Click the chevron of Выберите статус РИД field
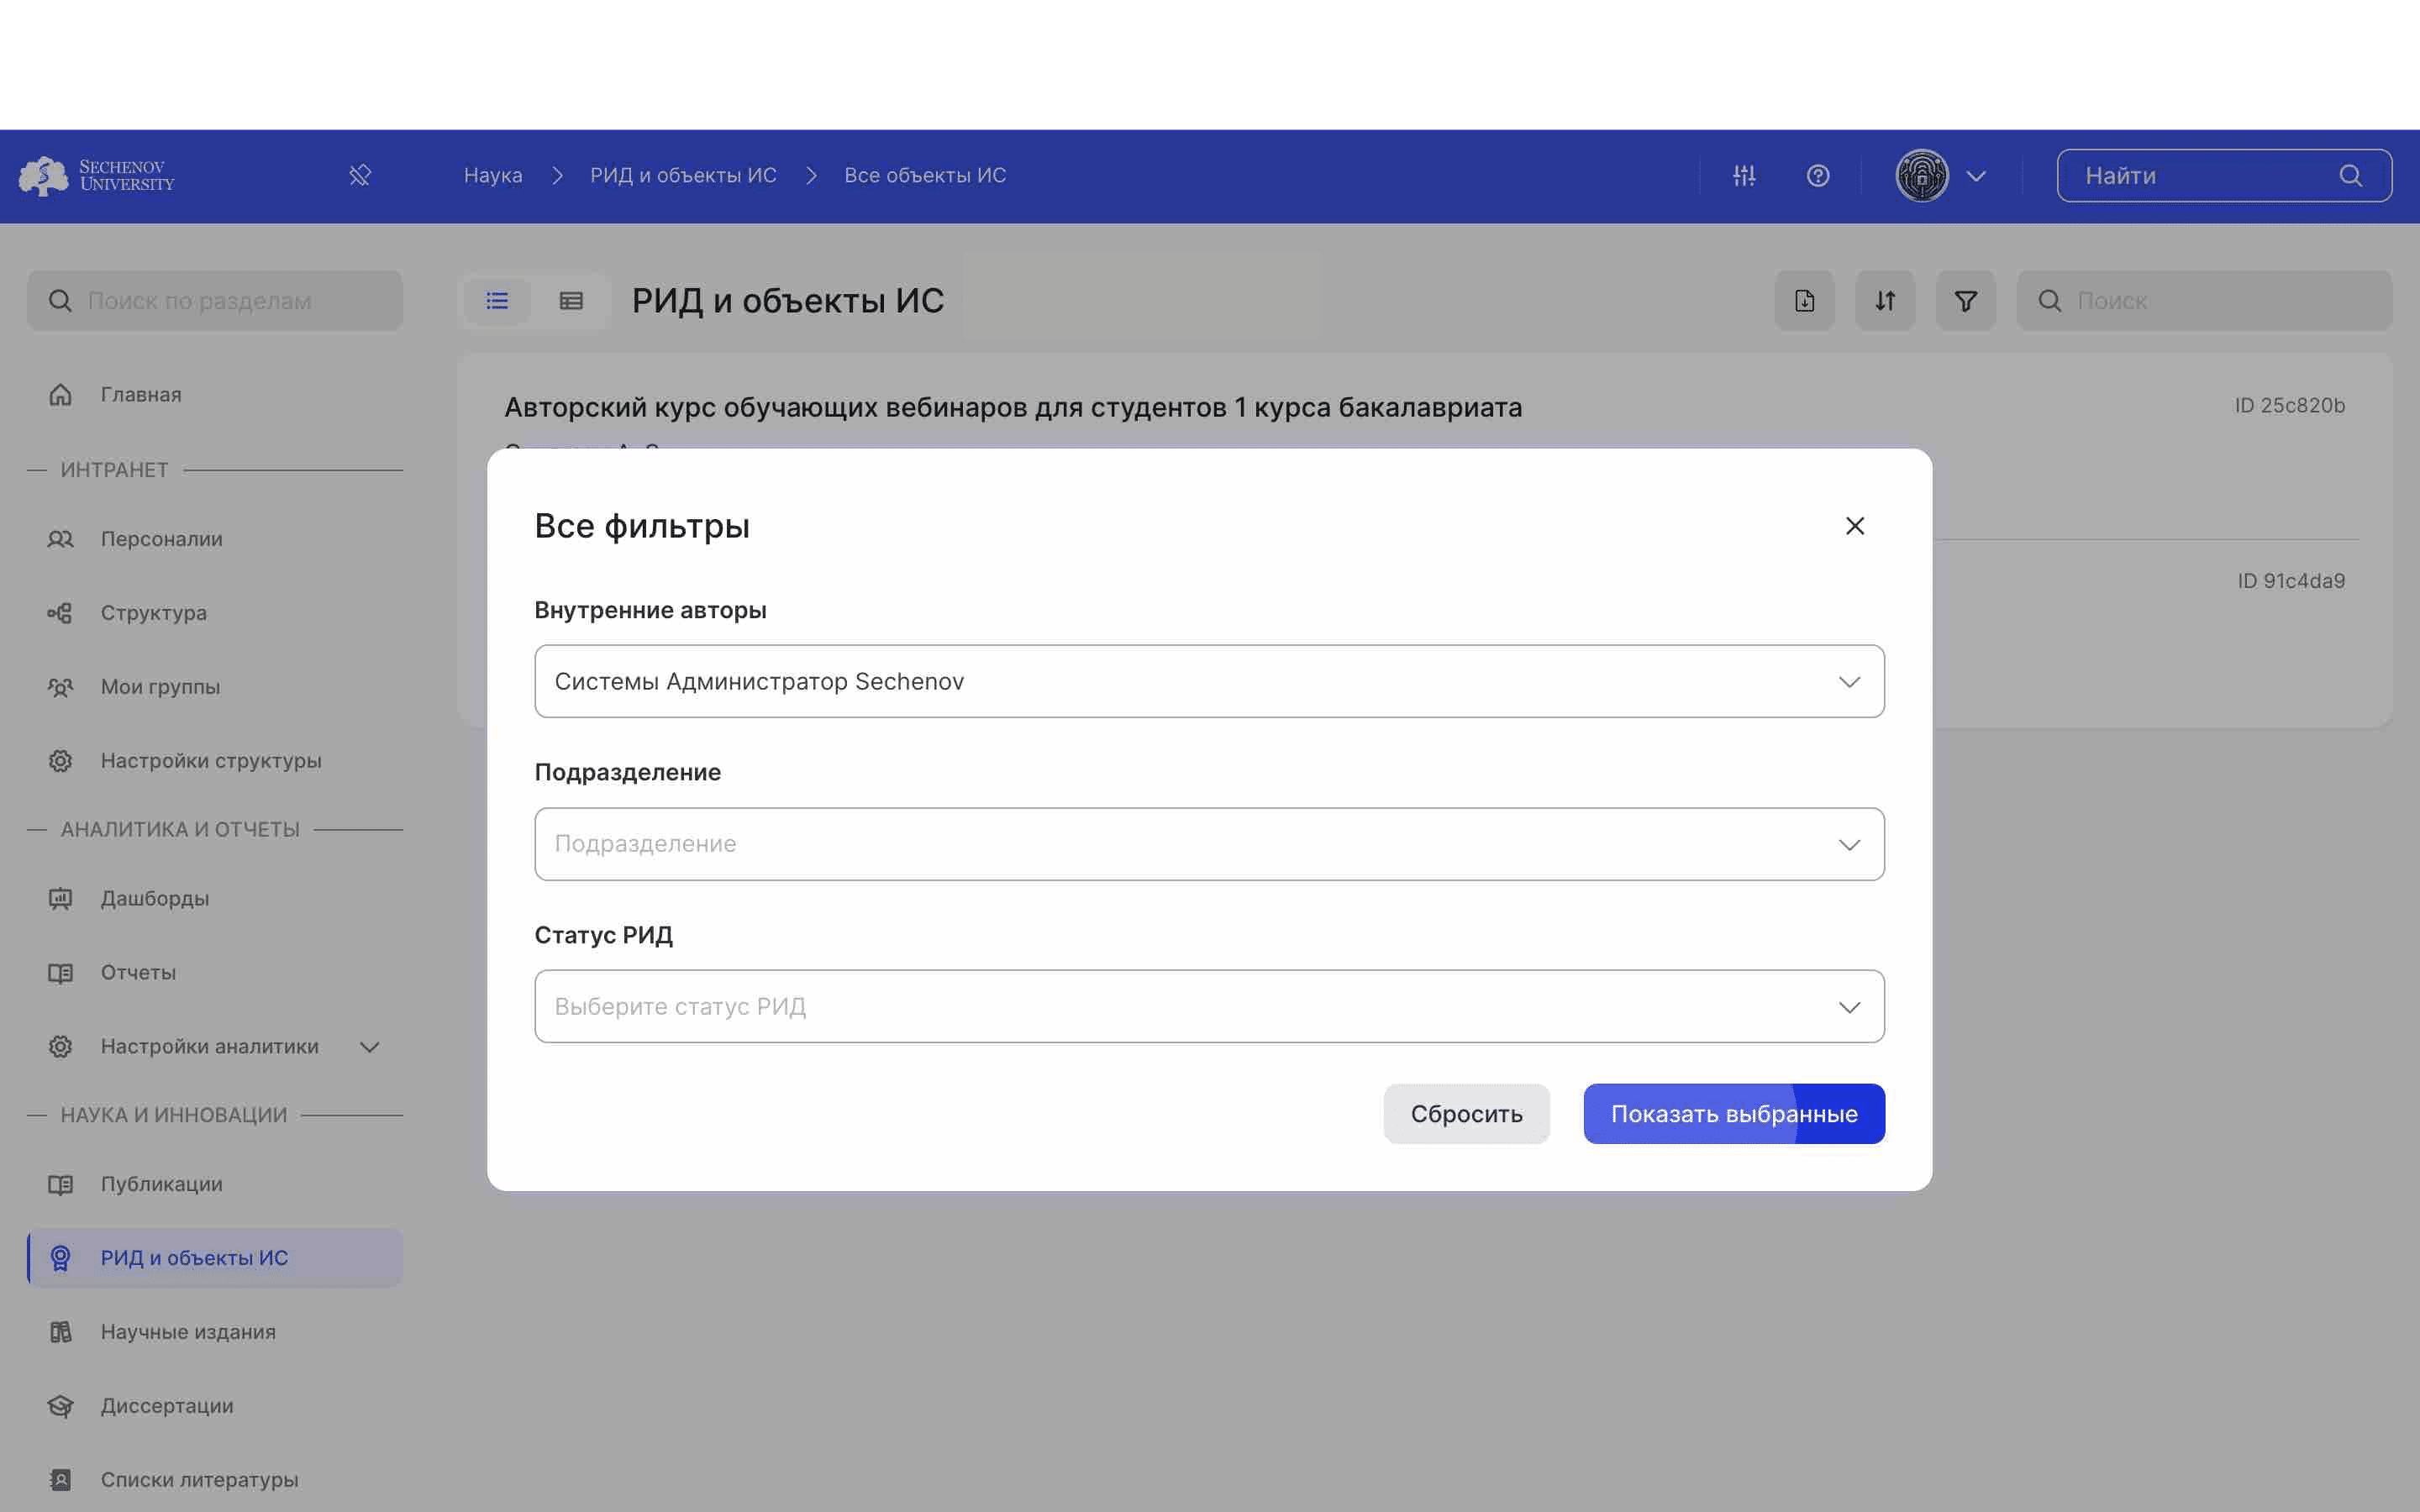 [1849, 1007]
